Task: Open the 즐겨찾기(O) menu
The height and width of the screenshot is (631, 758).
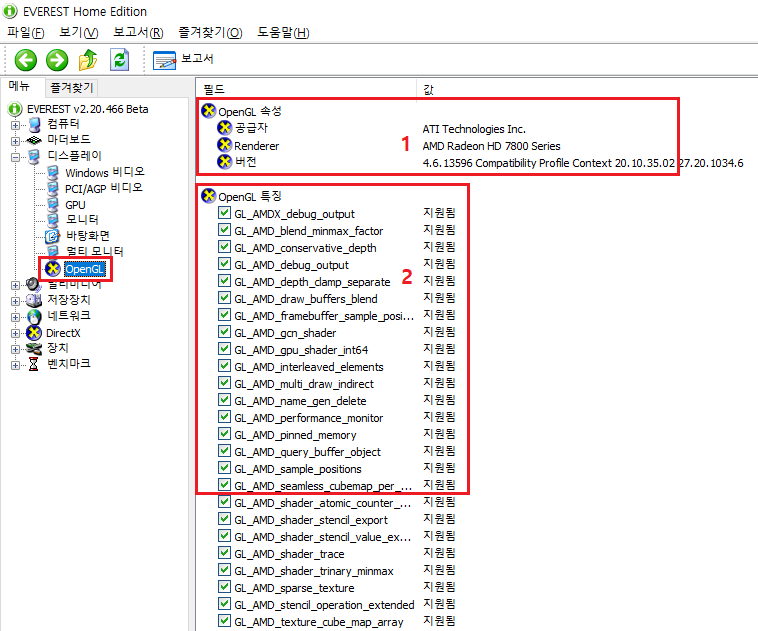Action: (x=210, y=32)
